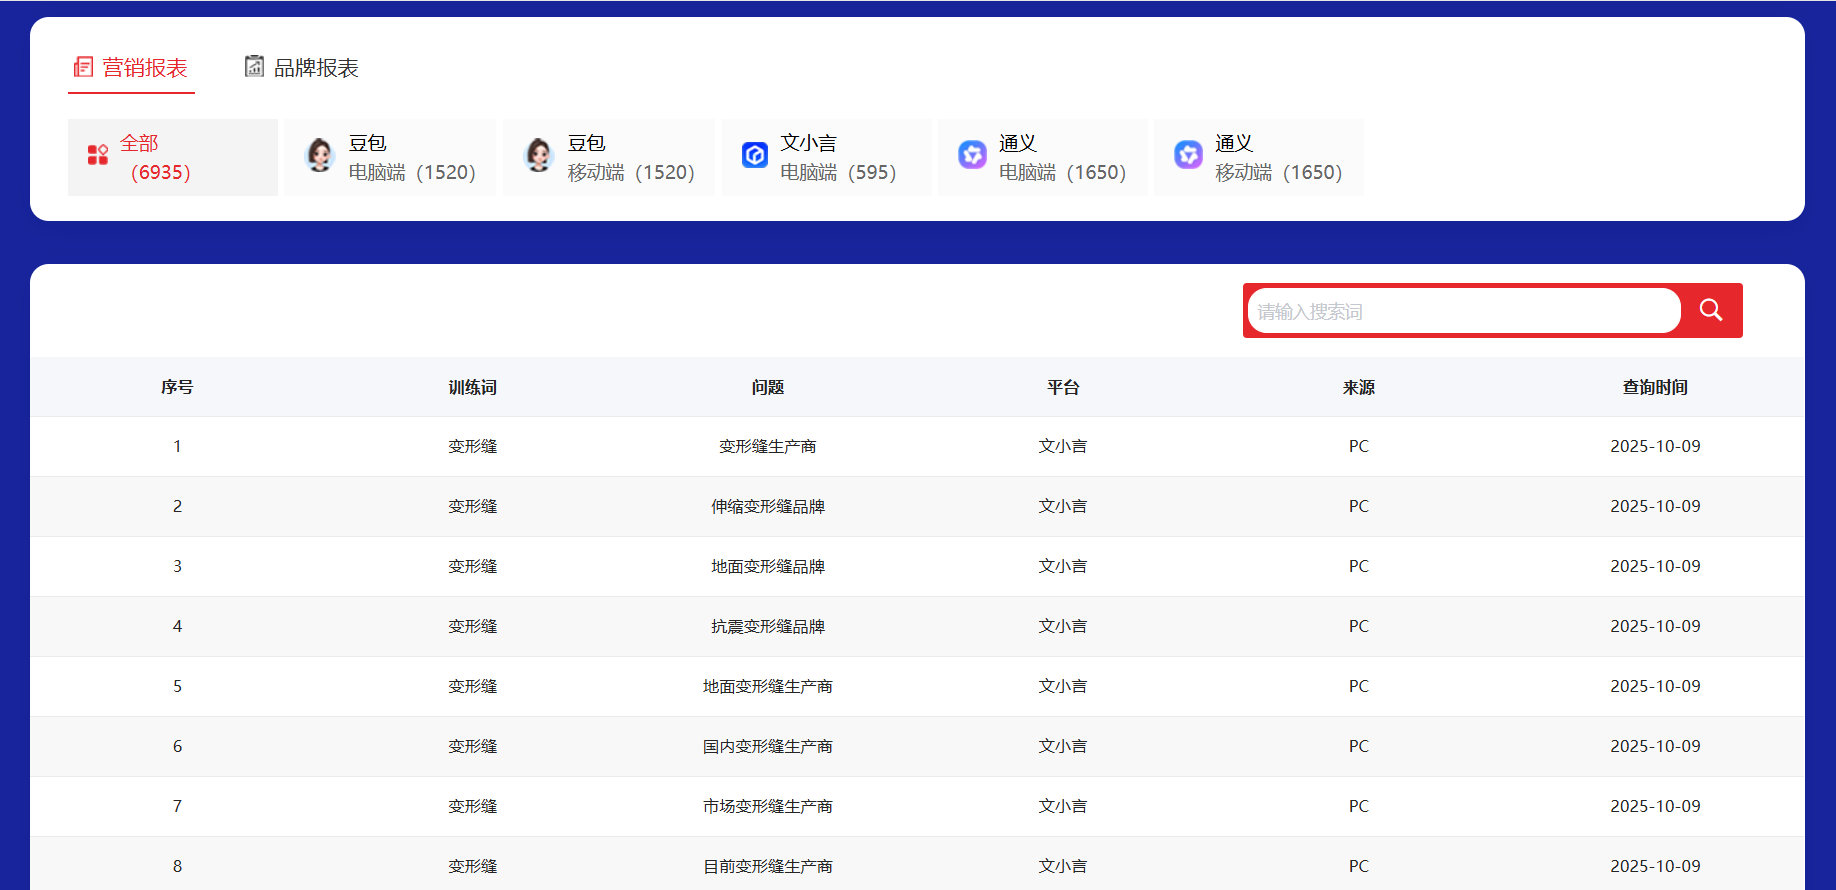This screenshot has height=890, width=1836.
Task: Click the PC source cell in row 3
Action: (x=1359, y=566)
